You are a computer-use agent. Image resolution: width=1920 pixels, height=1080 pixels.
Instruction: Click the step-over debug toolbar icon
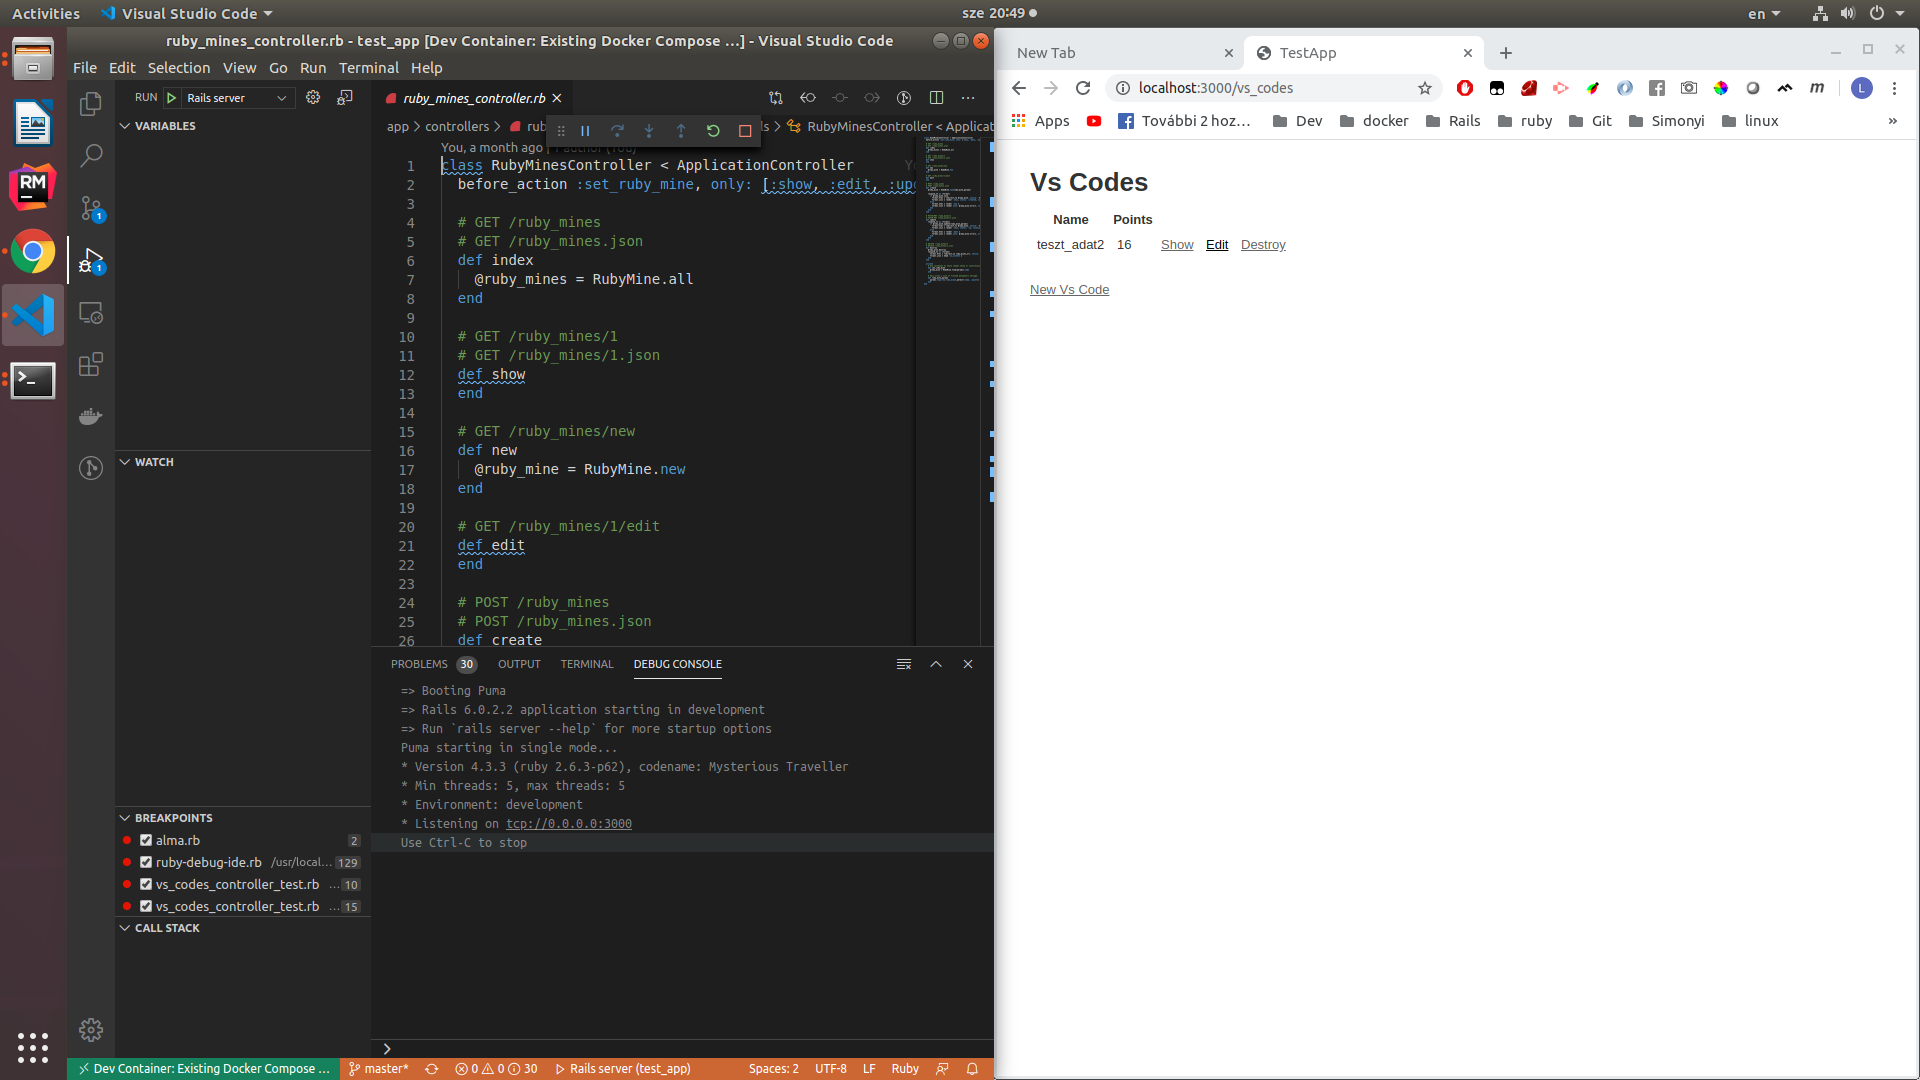[x=617, y=131]
